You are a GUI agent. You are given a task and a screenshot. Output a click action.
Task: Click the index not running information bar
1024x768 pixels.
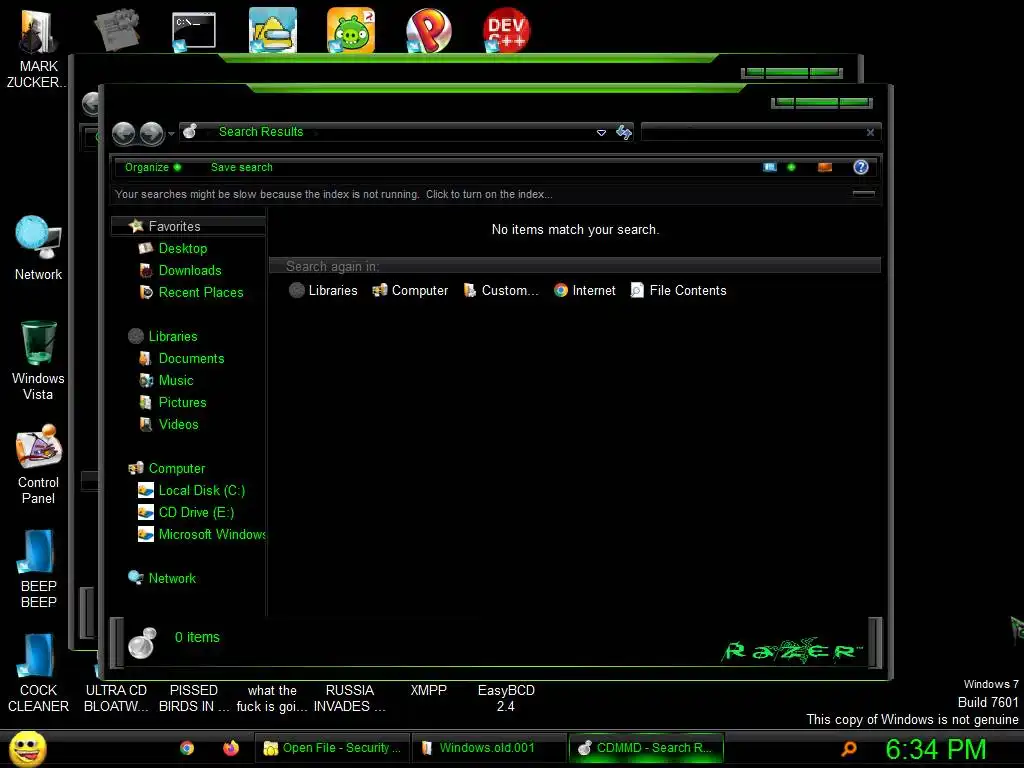tap(496, 194)
